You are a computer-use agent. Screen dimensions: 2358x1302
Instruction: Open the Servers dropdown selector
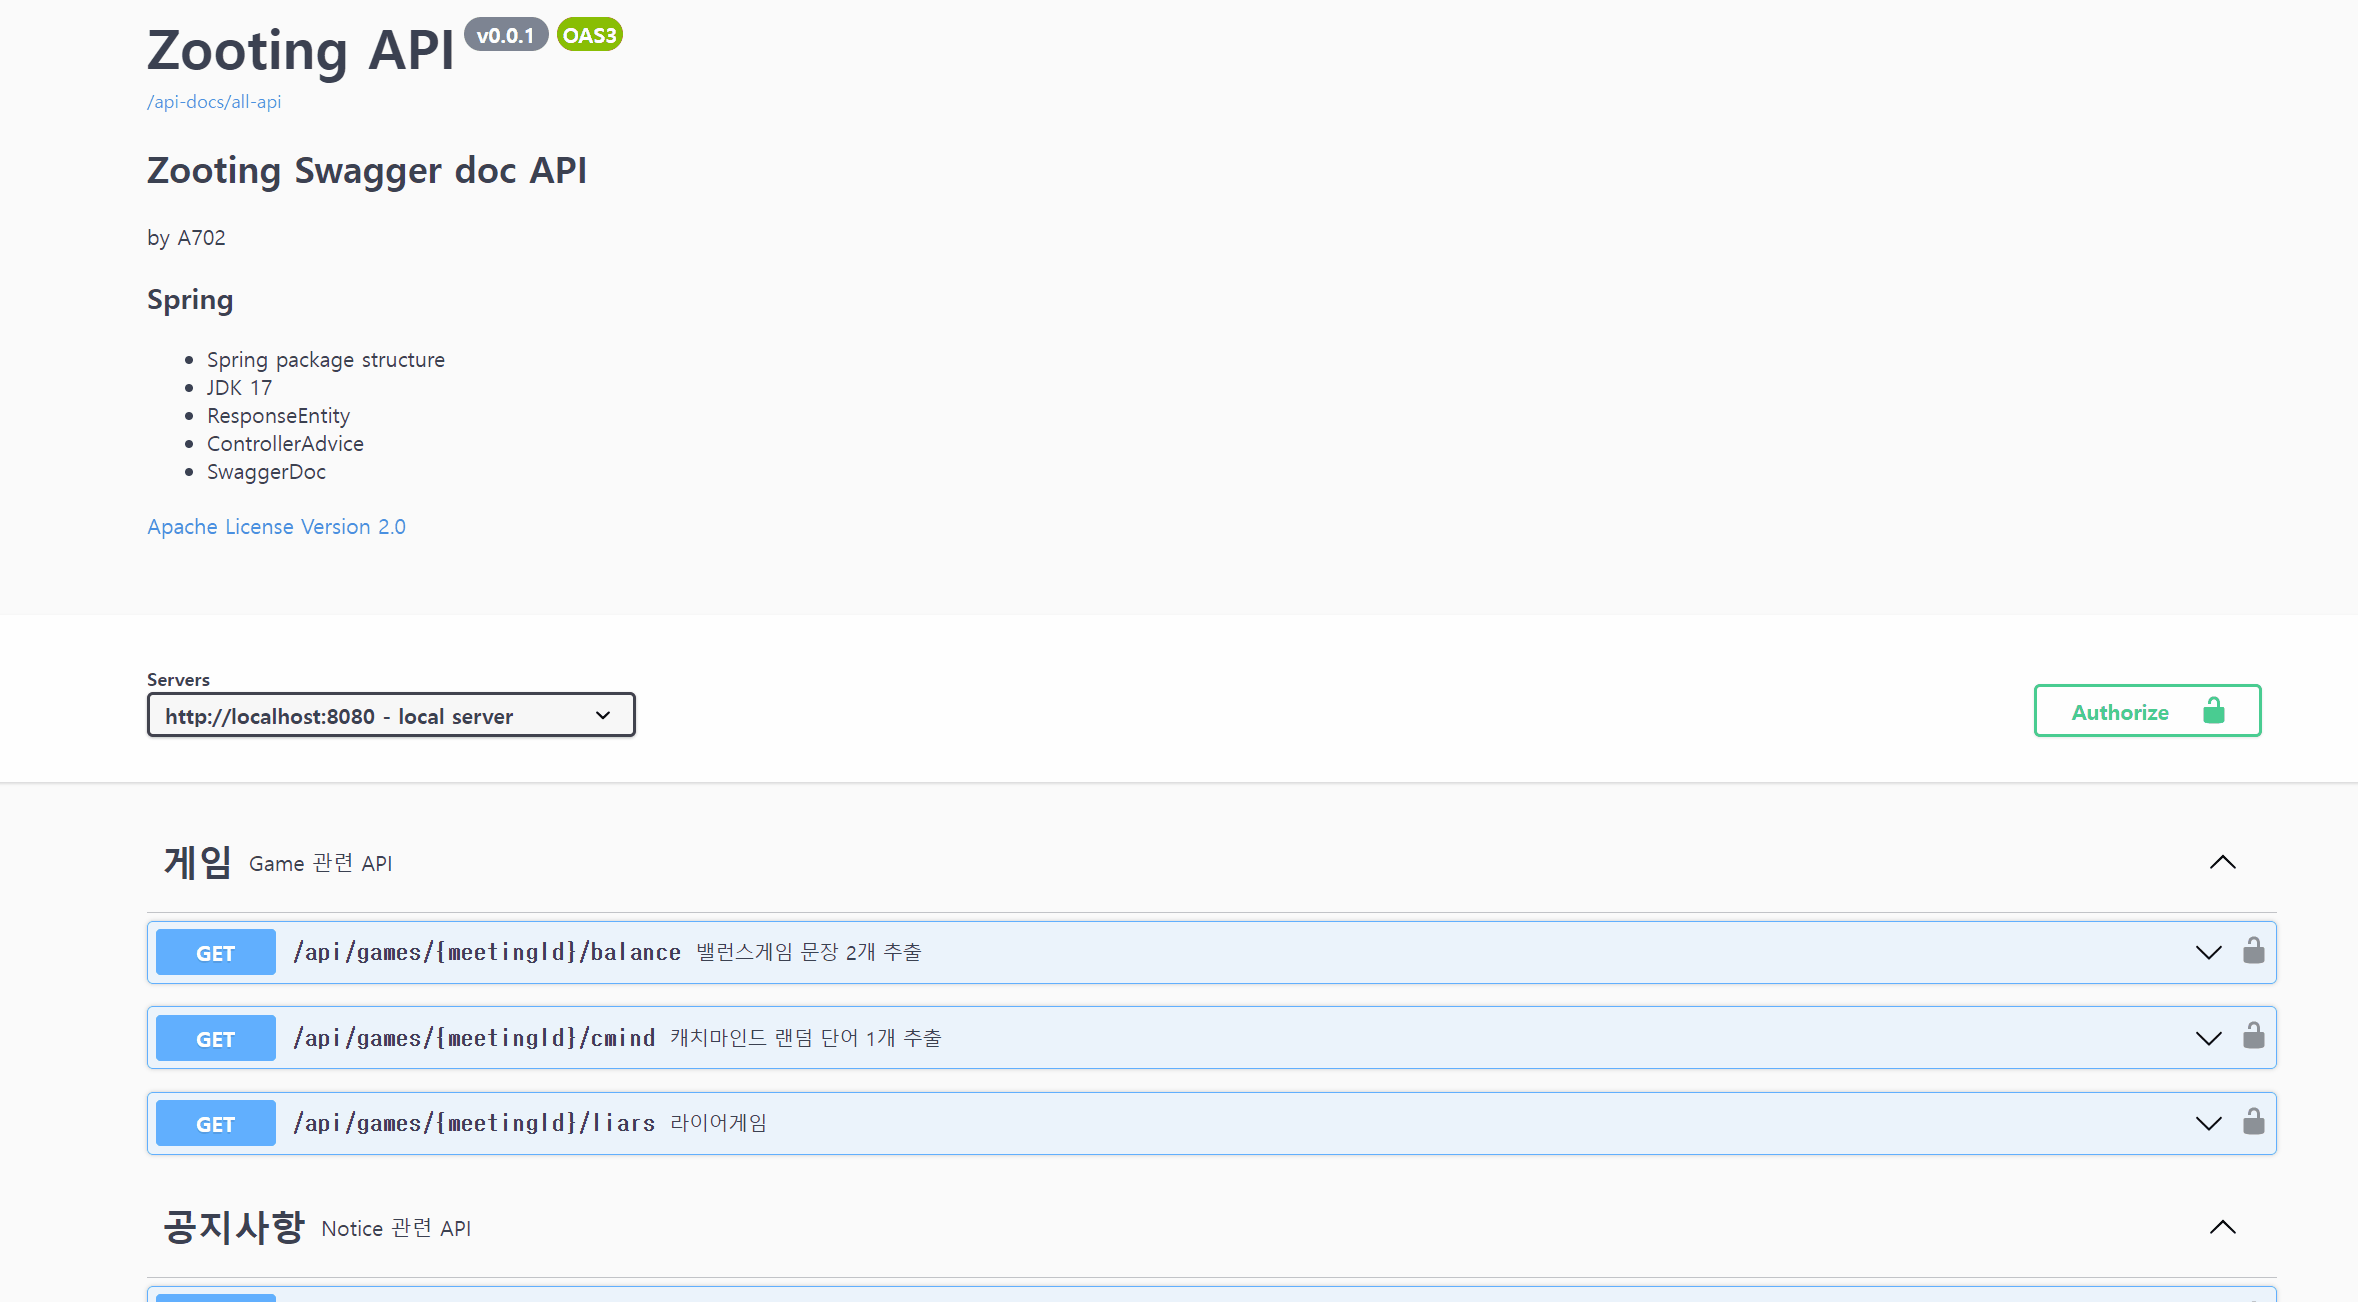click(390, 715)
